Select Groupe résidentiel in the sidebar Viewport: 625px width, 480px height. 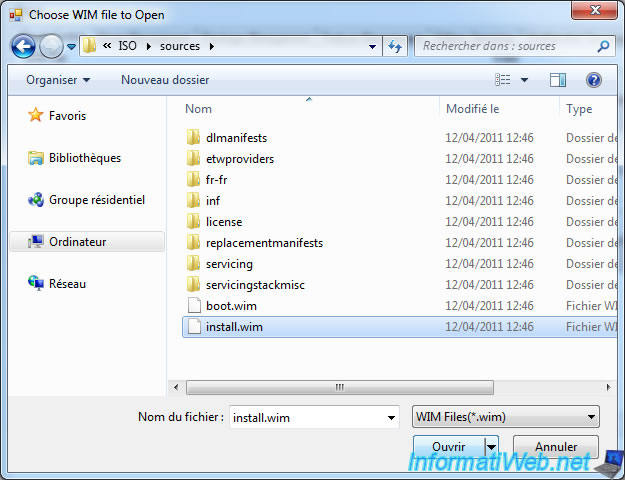click(97, 200)
